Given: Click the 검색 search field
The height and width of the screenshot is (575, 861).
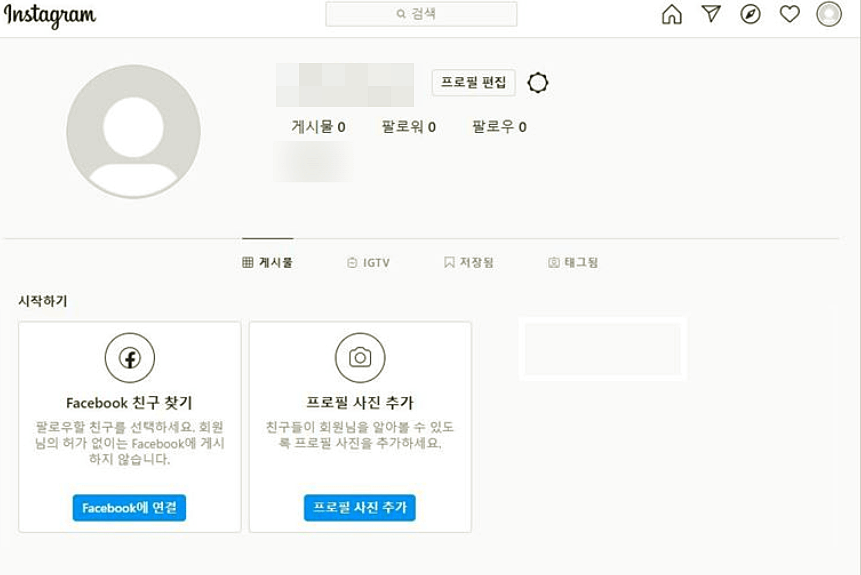Looking at the screenshot, I should tap(421, 14).
